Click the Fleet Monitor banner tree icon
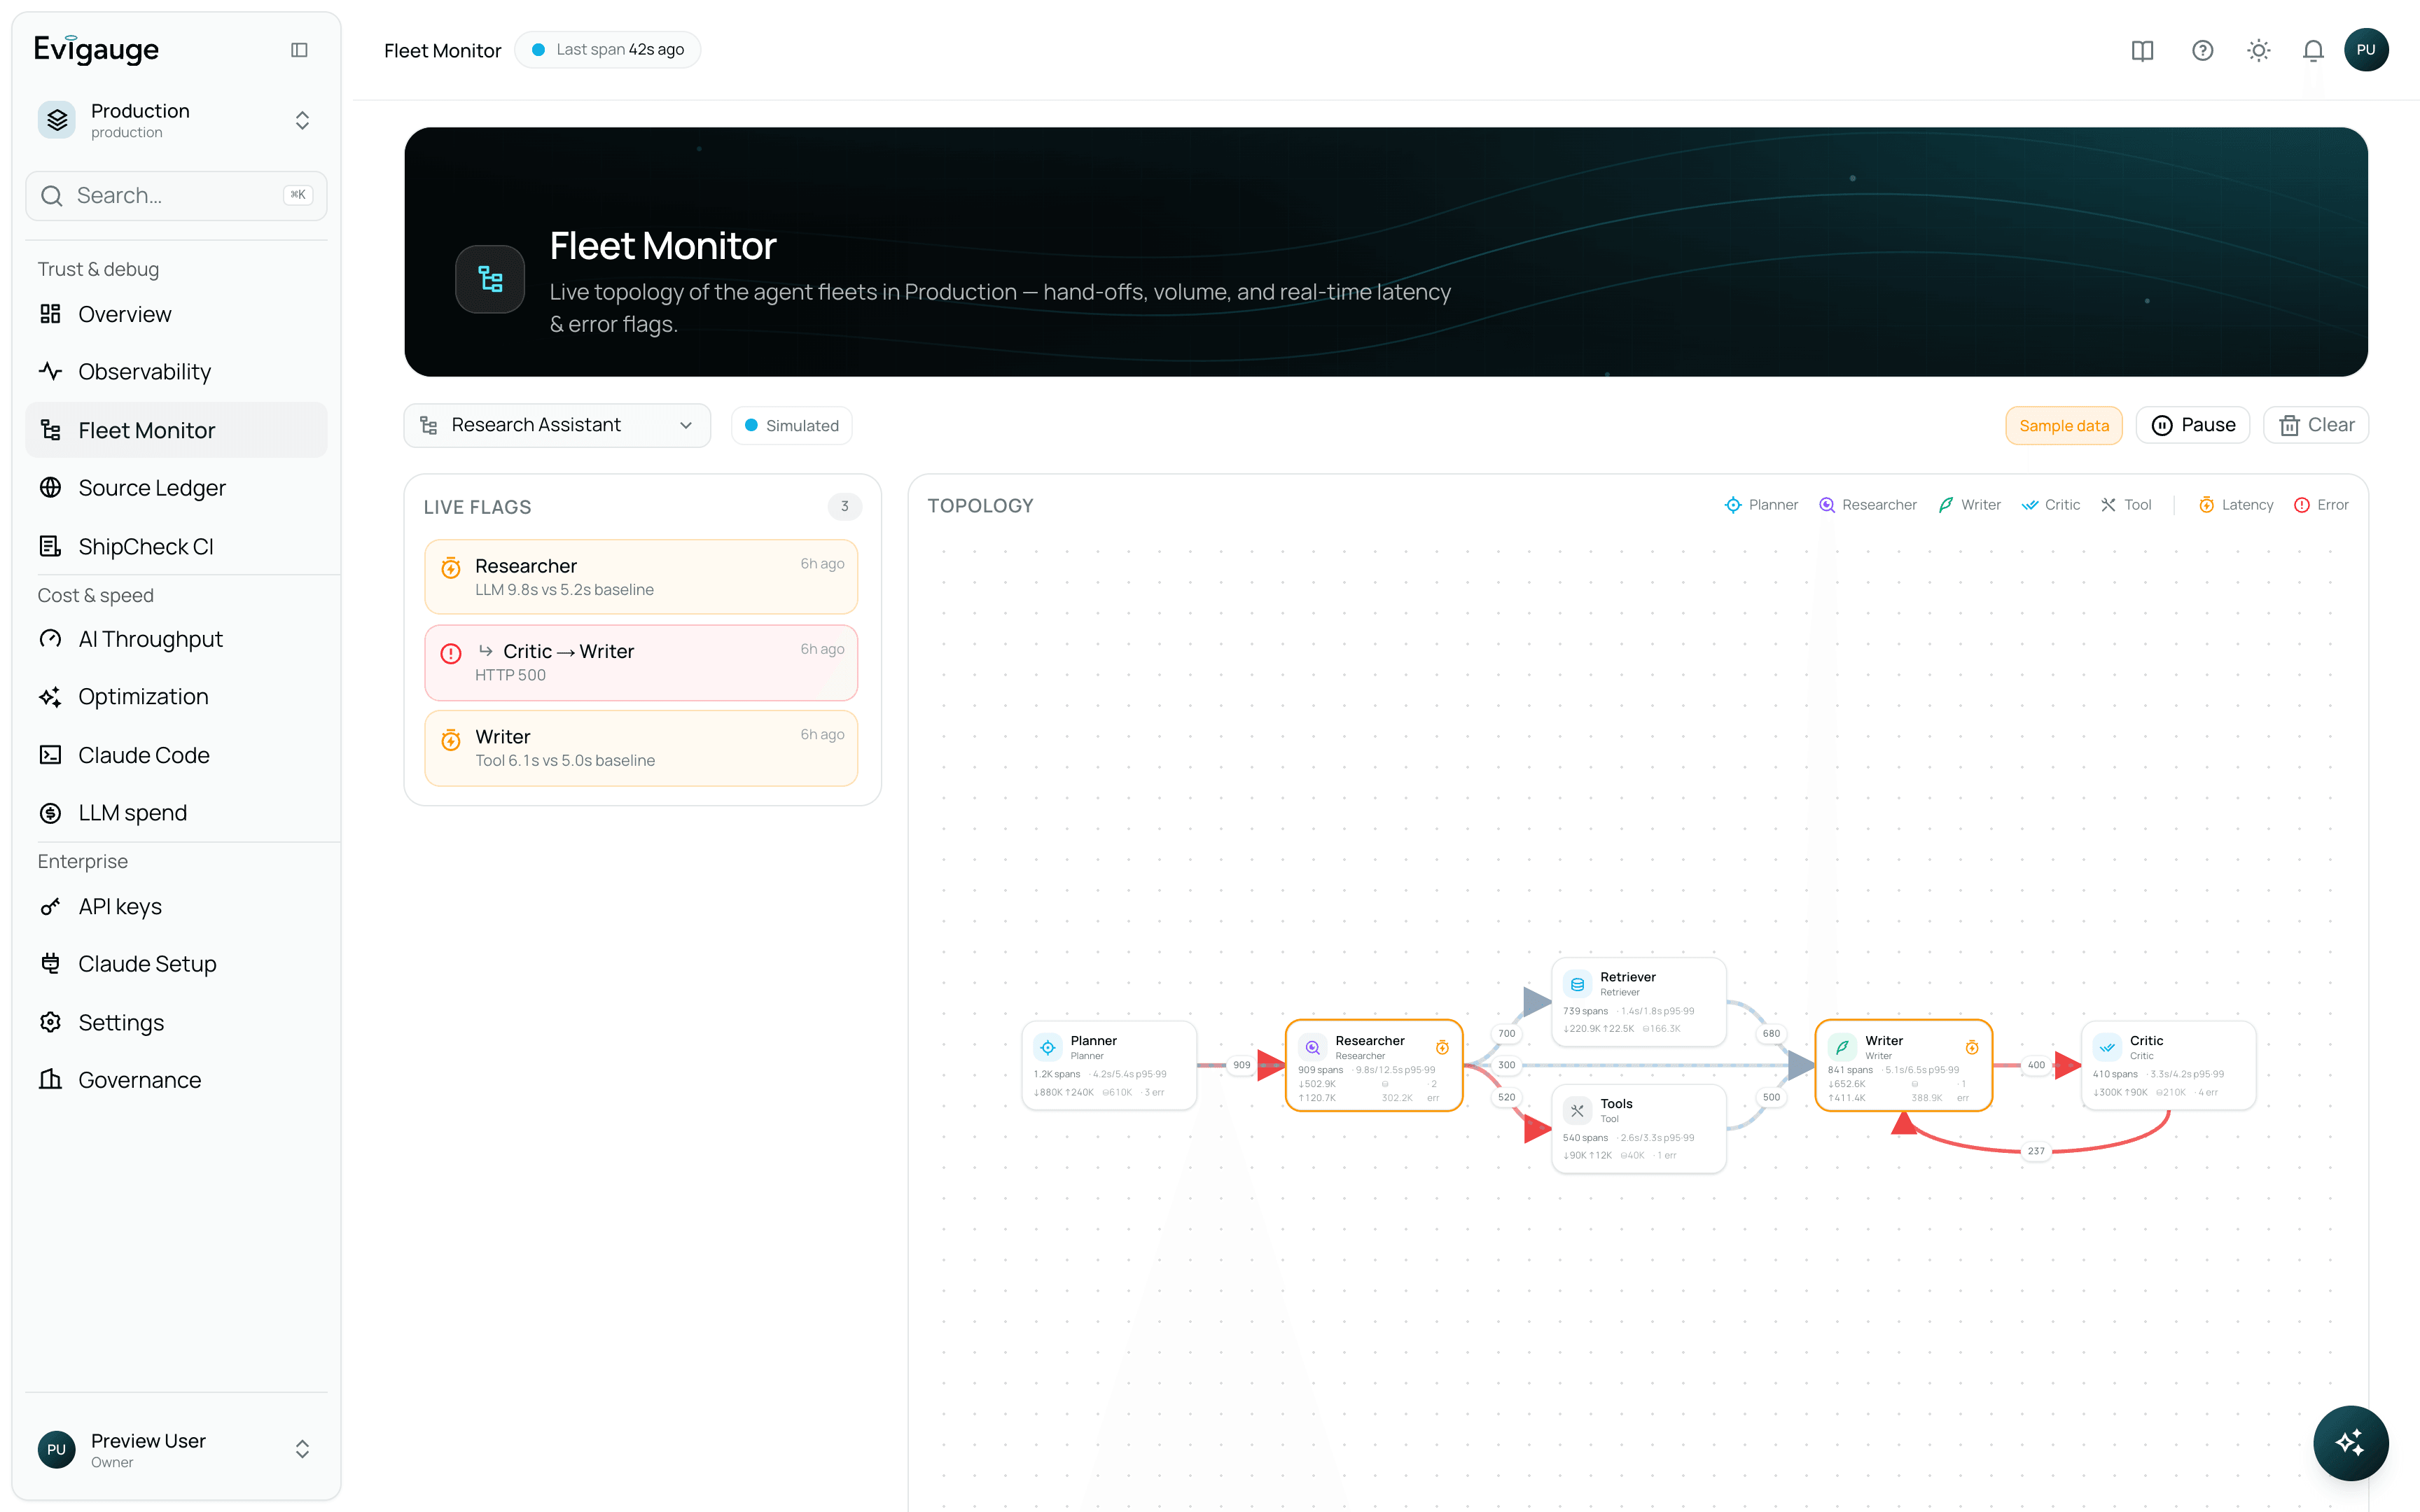Viewport: 2420px width, 1512px height. (490, 279)
